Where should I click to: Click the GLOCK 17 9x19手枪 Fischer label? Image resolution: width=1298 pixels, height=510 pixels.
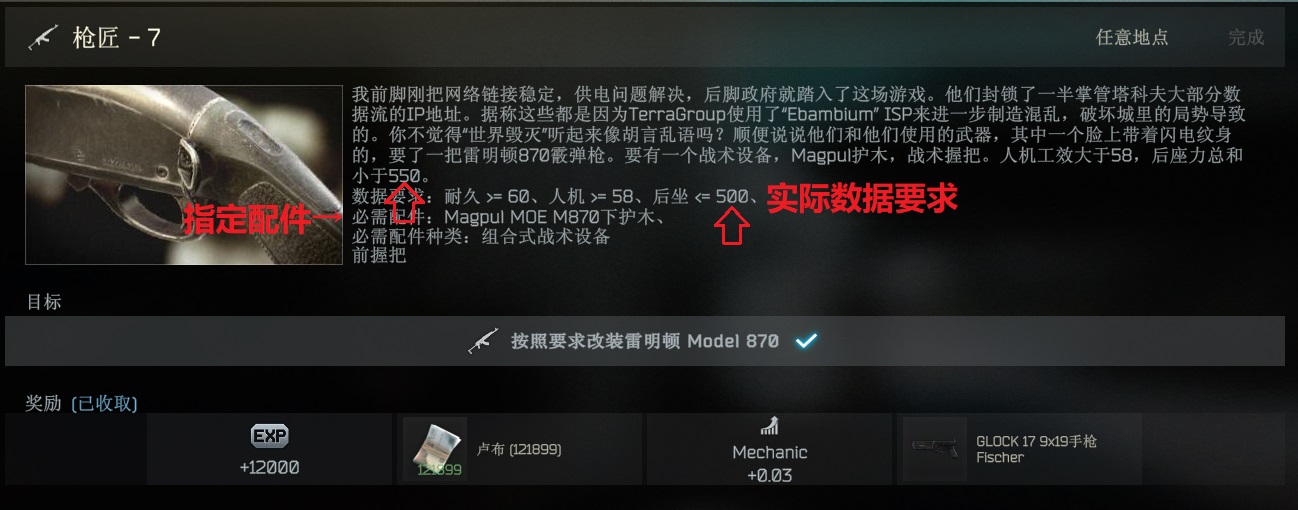tap(1037, 449)
